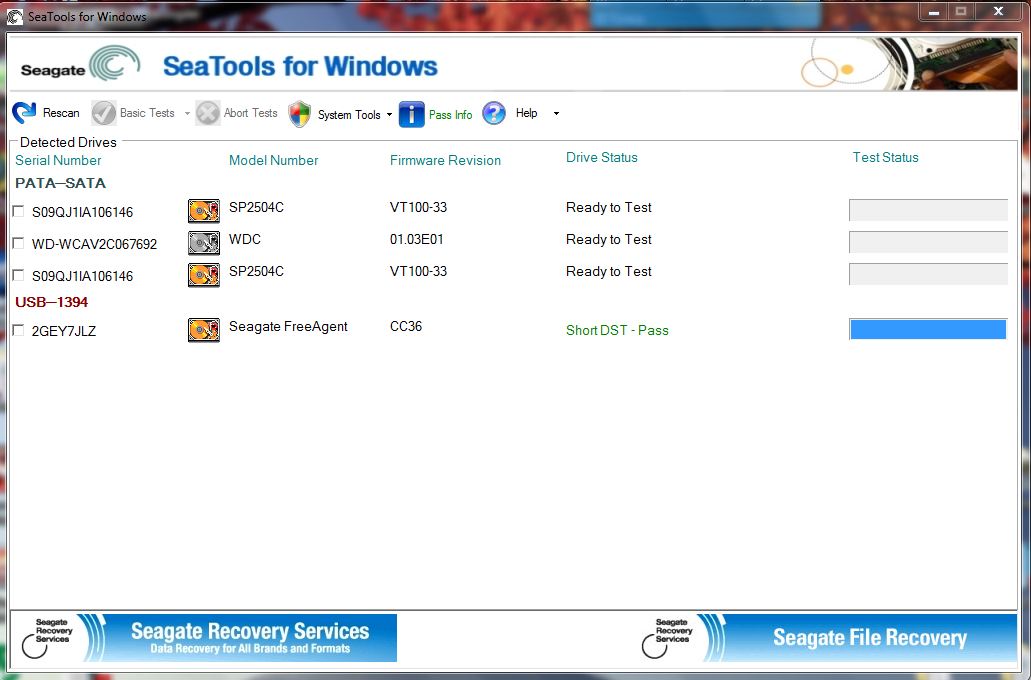This screenshot has height=680, width=1031.
Task: Click the WDC model name
Action: (x=245, y=239)
